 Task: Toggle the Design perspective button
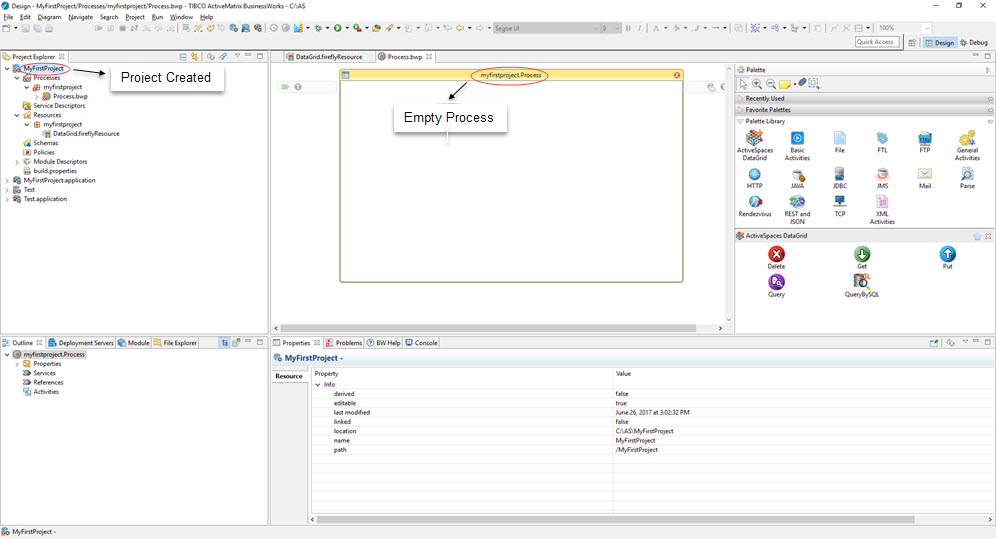tap(939, 43)
